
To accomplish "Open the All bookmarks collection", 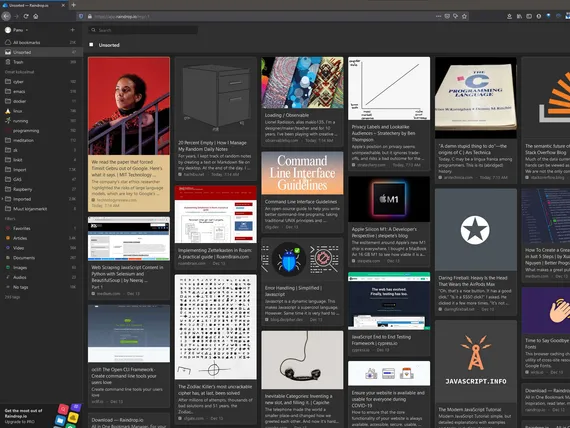I will pos(41,42).
